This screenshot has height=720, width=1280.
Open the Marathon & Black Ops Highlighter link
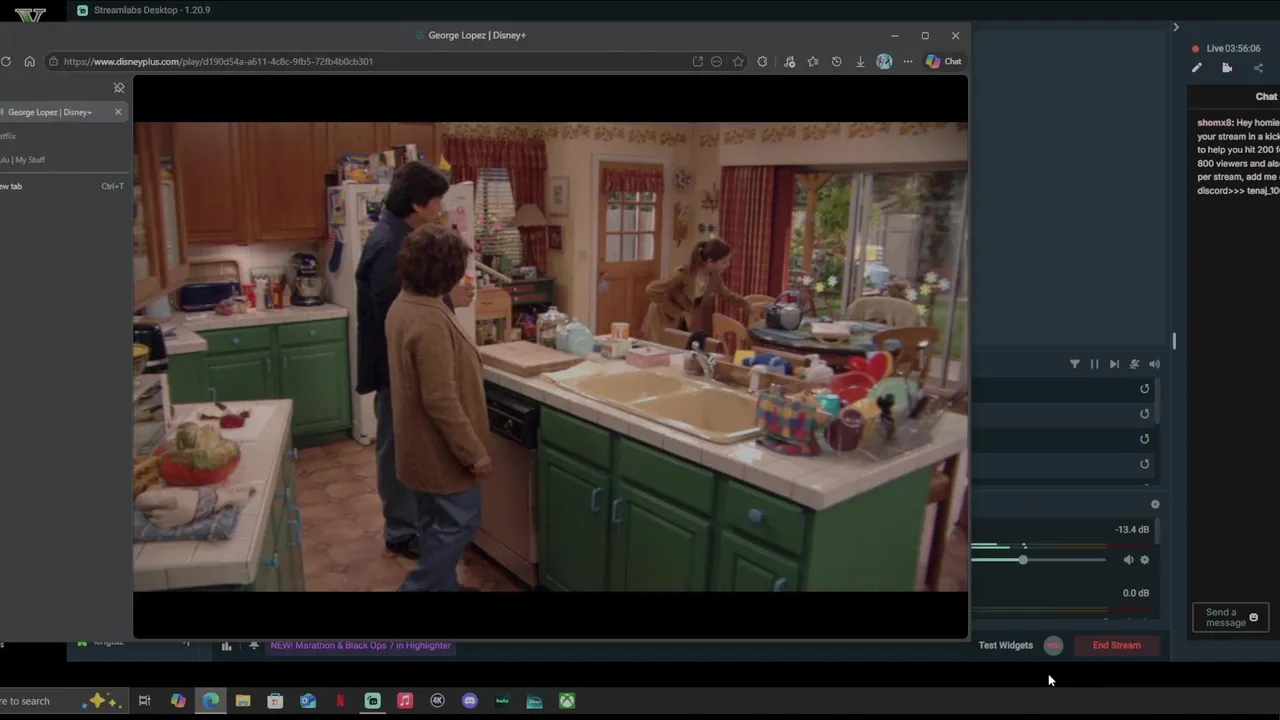(x=361, y=646)
